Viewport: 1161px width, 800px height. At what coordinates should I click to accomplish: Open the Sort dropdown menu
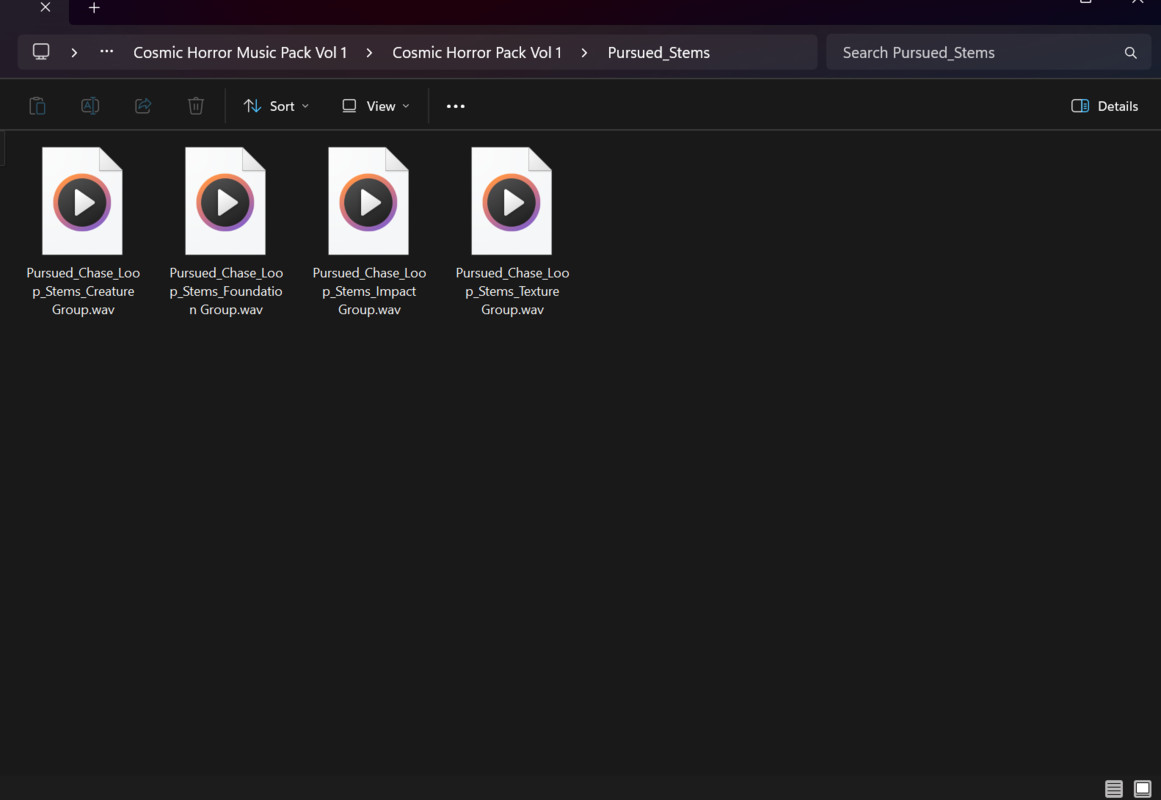point(276,106)
